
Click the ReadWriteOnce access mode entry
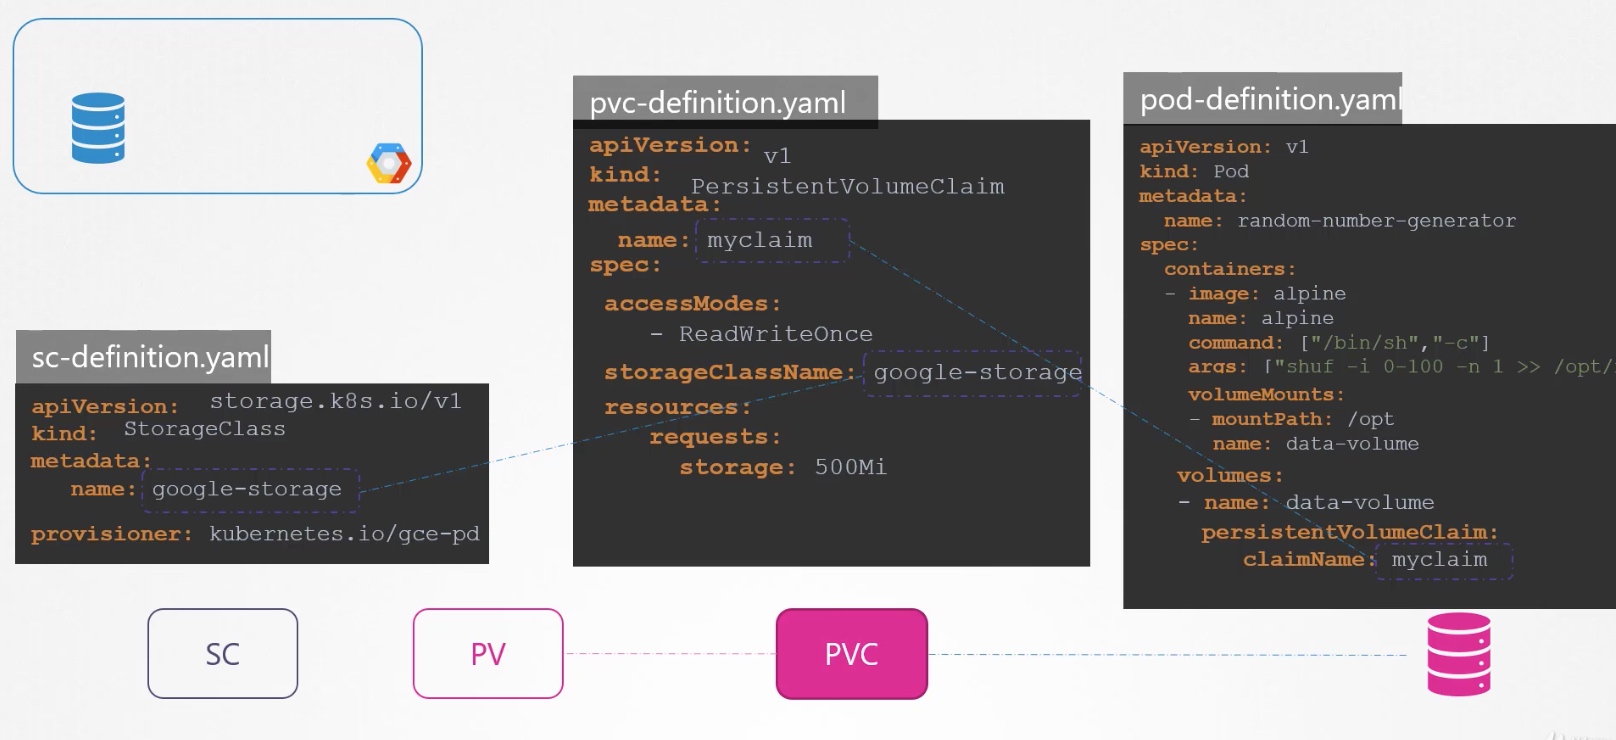[x=775, y=334]
